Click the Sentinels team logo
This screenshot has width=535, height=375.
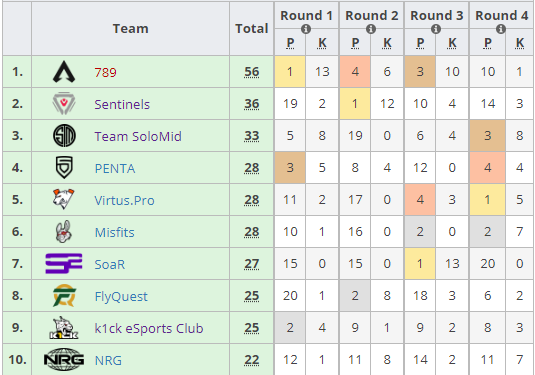[64, 103]
